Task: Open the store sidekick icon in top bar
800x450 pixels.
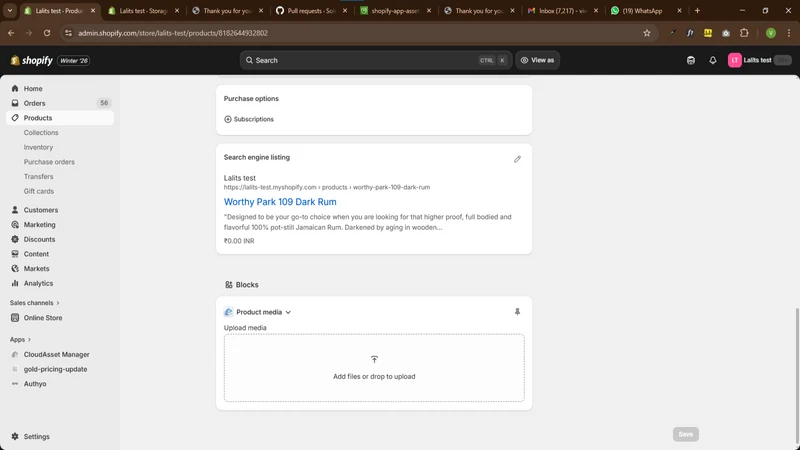Action: pos(691,60)
